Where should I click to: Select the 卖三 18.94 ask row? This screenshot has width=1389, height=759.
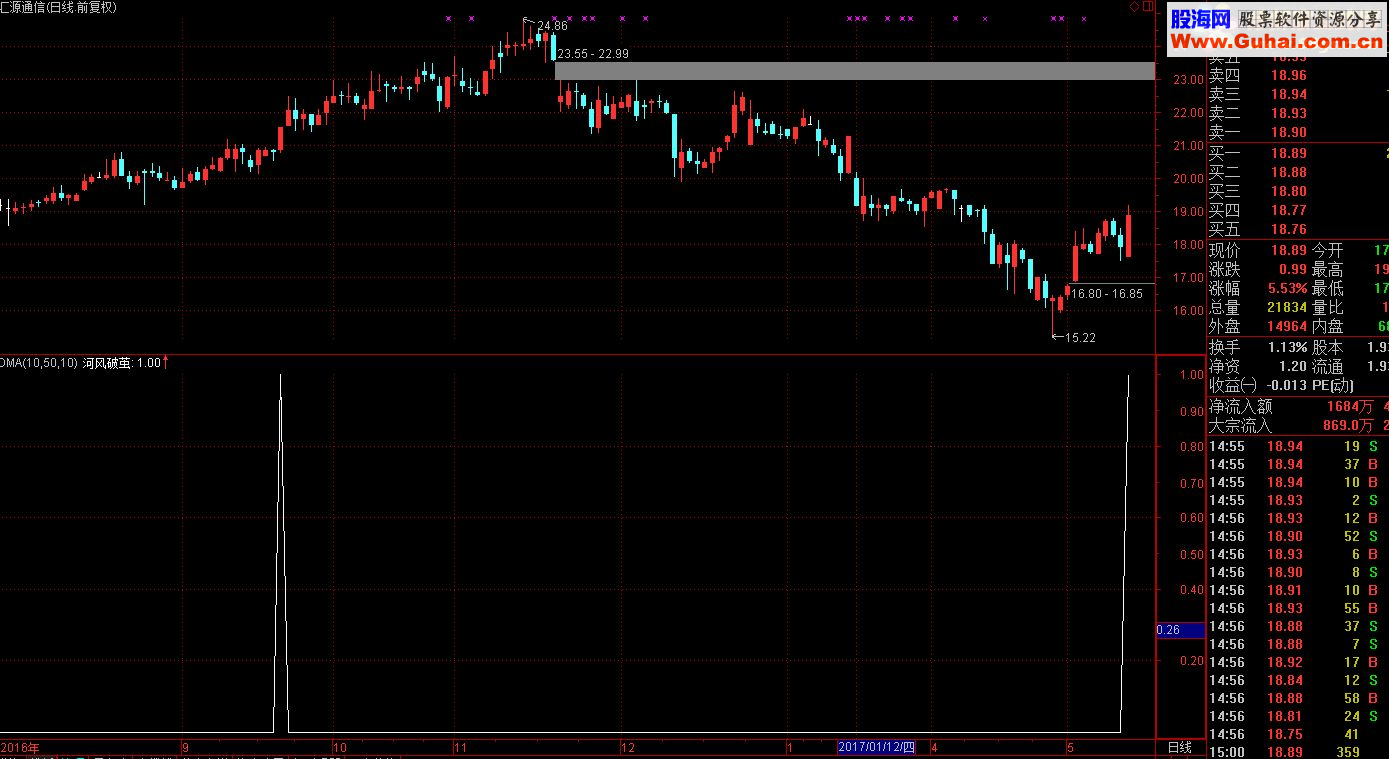tap(1298, 94)
